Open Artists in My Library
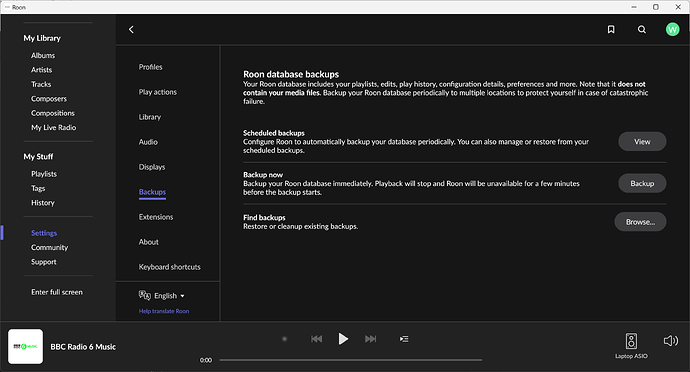Viewport: 690px width, 372px height. (41, 70)
